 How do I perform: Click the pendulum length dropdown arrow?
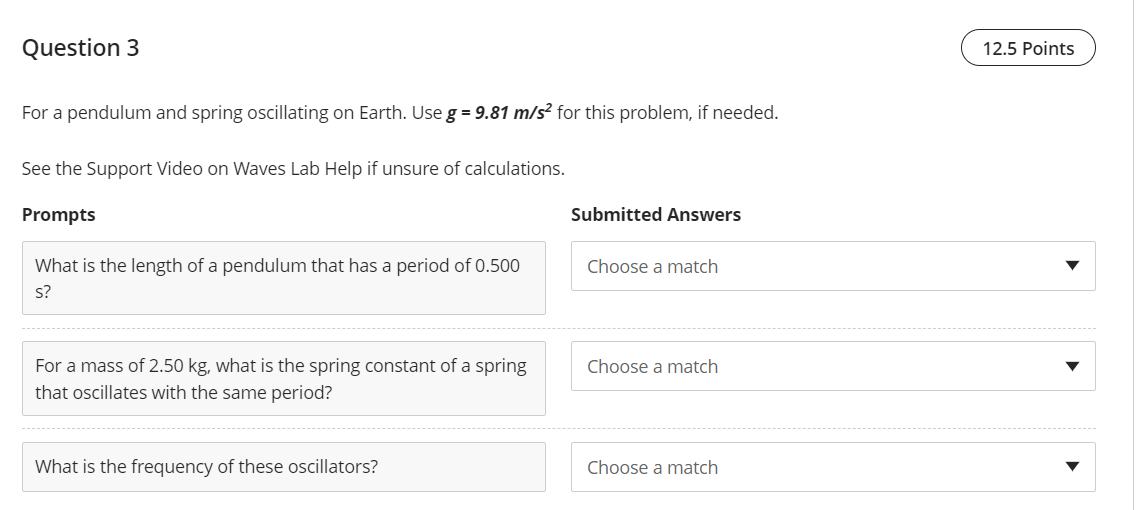[1072, 267]
